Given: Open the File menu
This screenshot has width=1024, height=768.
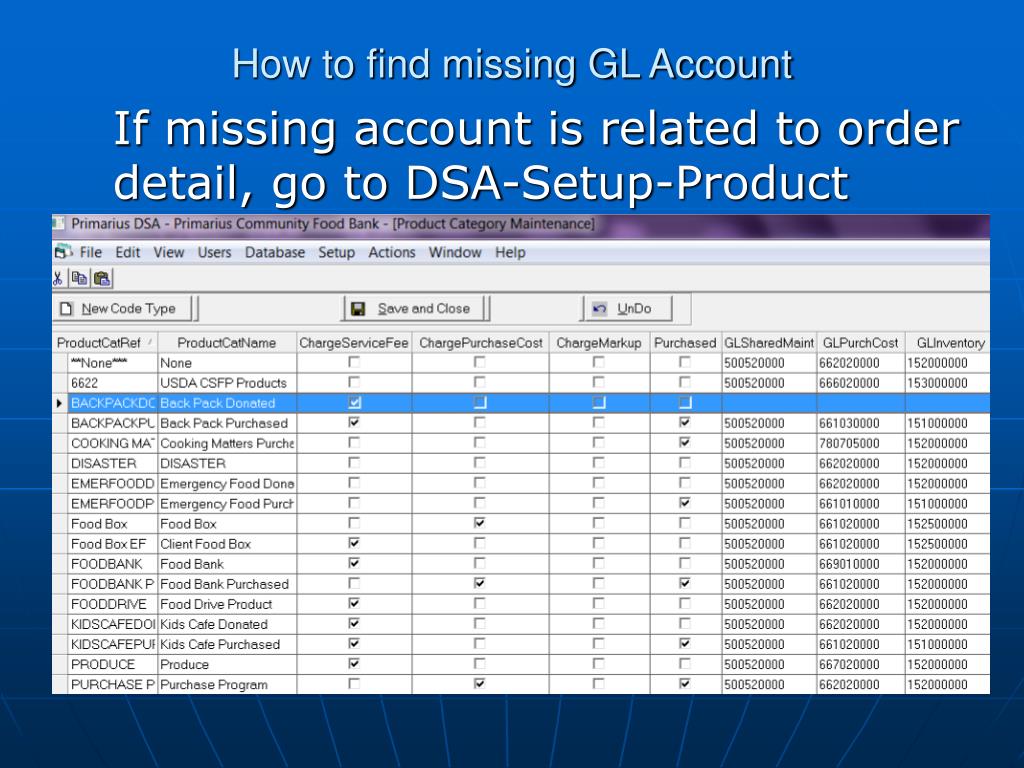Looking at the screenshot, I should click(91, 252).
